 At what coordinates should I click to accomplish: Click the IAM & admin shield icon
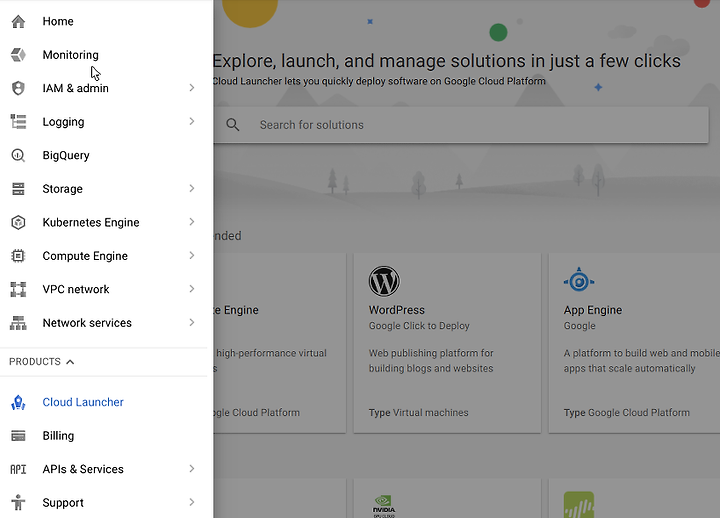(18, 88)
